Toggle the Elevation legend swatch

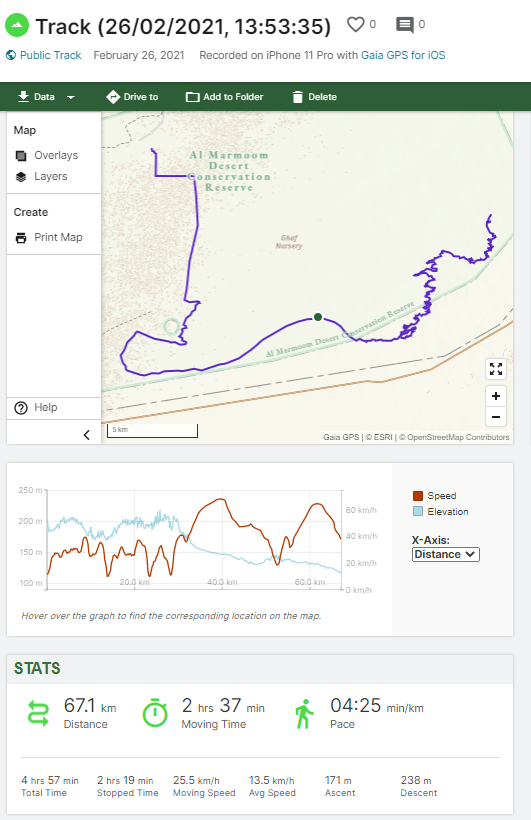click(417, 511)
